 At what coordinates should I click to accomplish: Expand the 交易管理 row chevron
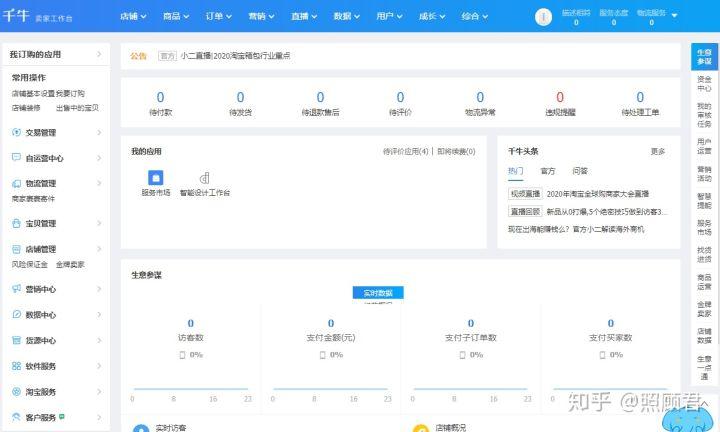[99, 132]
